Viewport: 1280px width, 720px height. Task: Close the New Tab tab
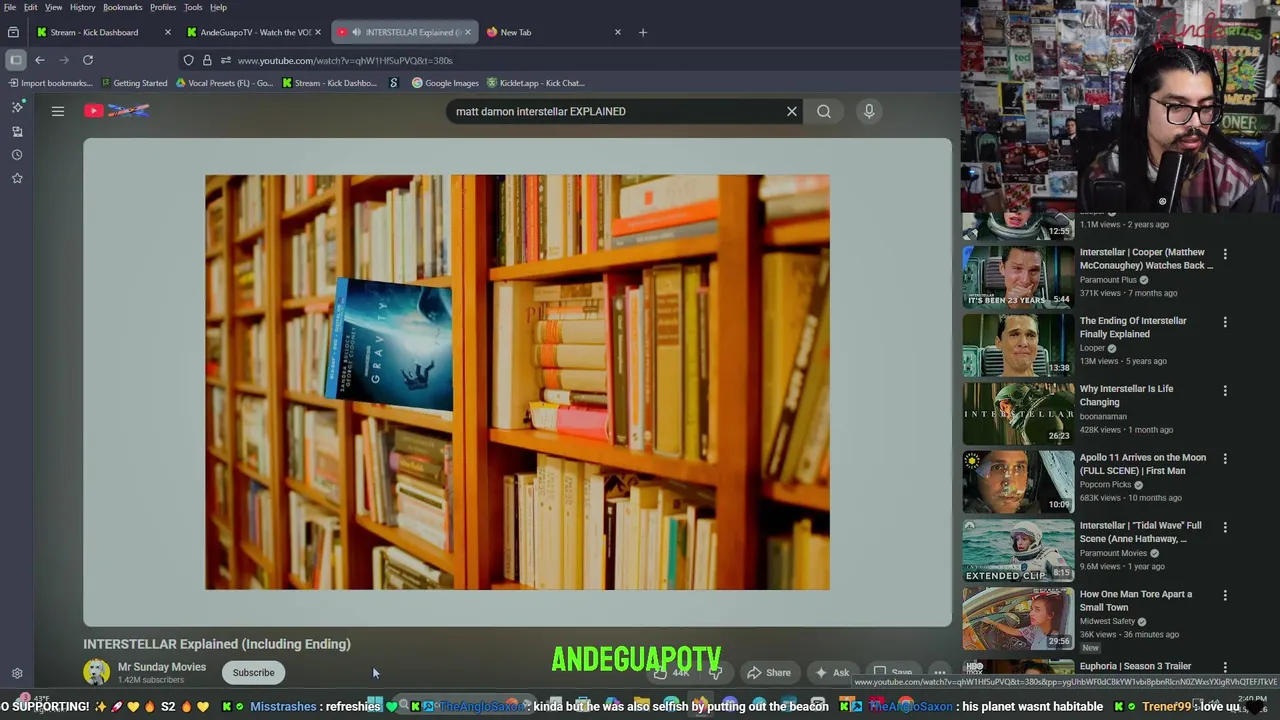(617, 32)
